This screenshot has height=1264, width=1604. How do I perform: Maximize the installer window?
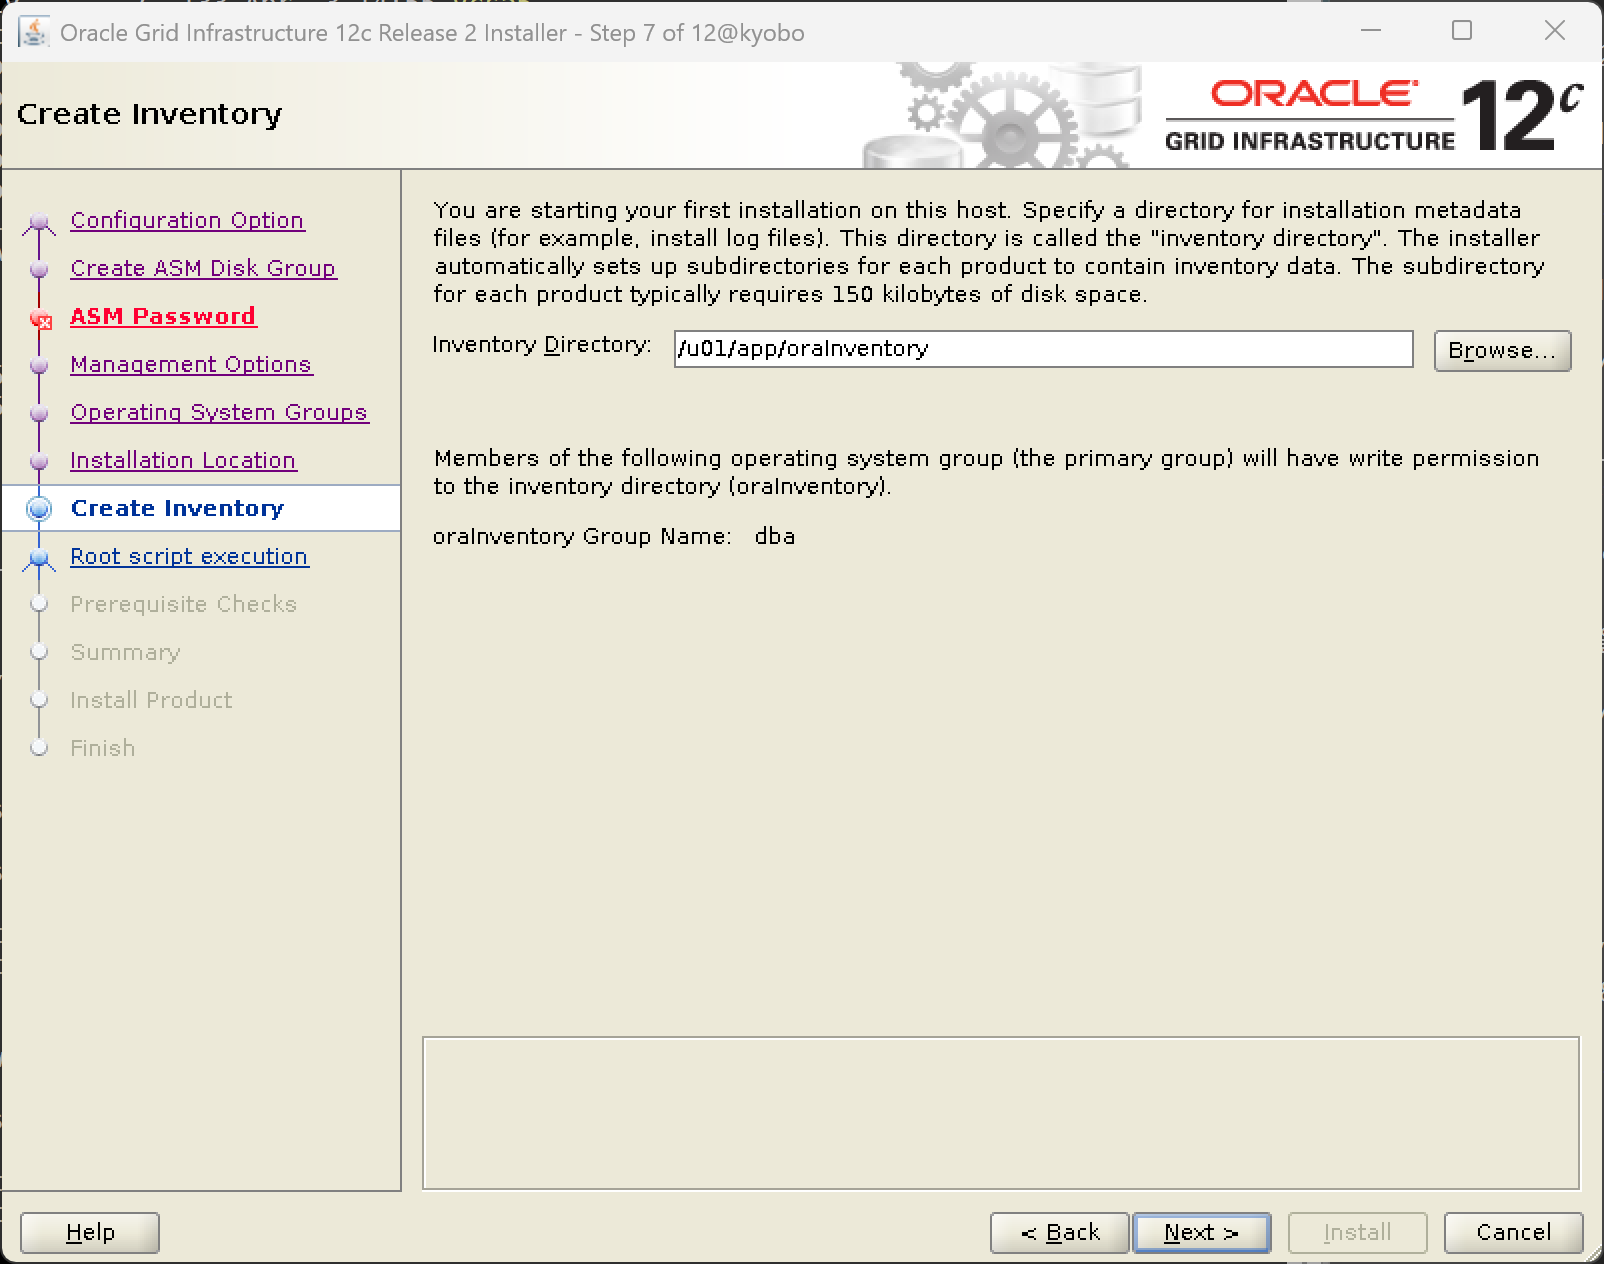click(1462, 31)
